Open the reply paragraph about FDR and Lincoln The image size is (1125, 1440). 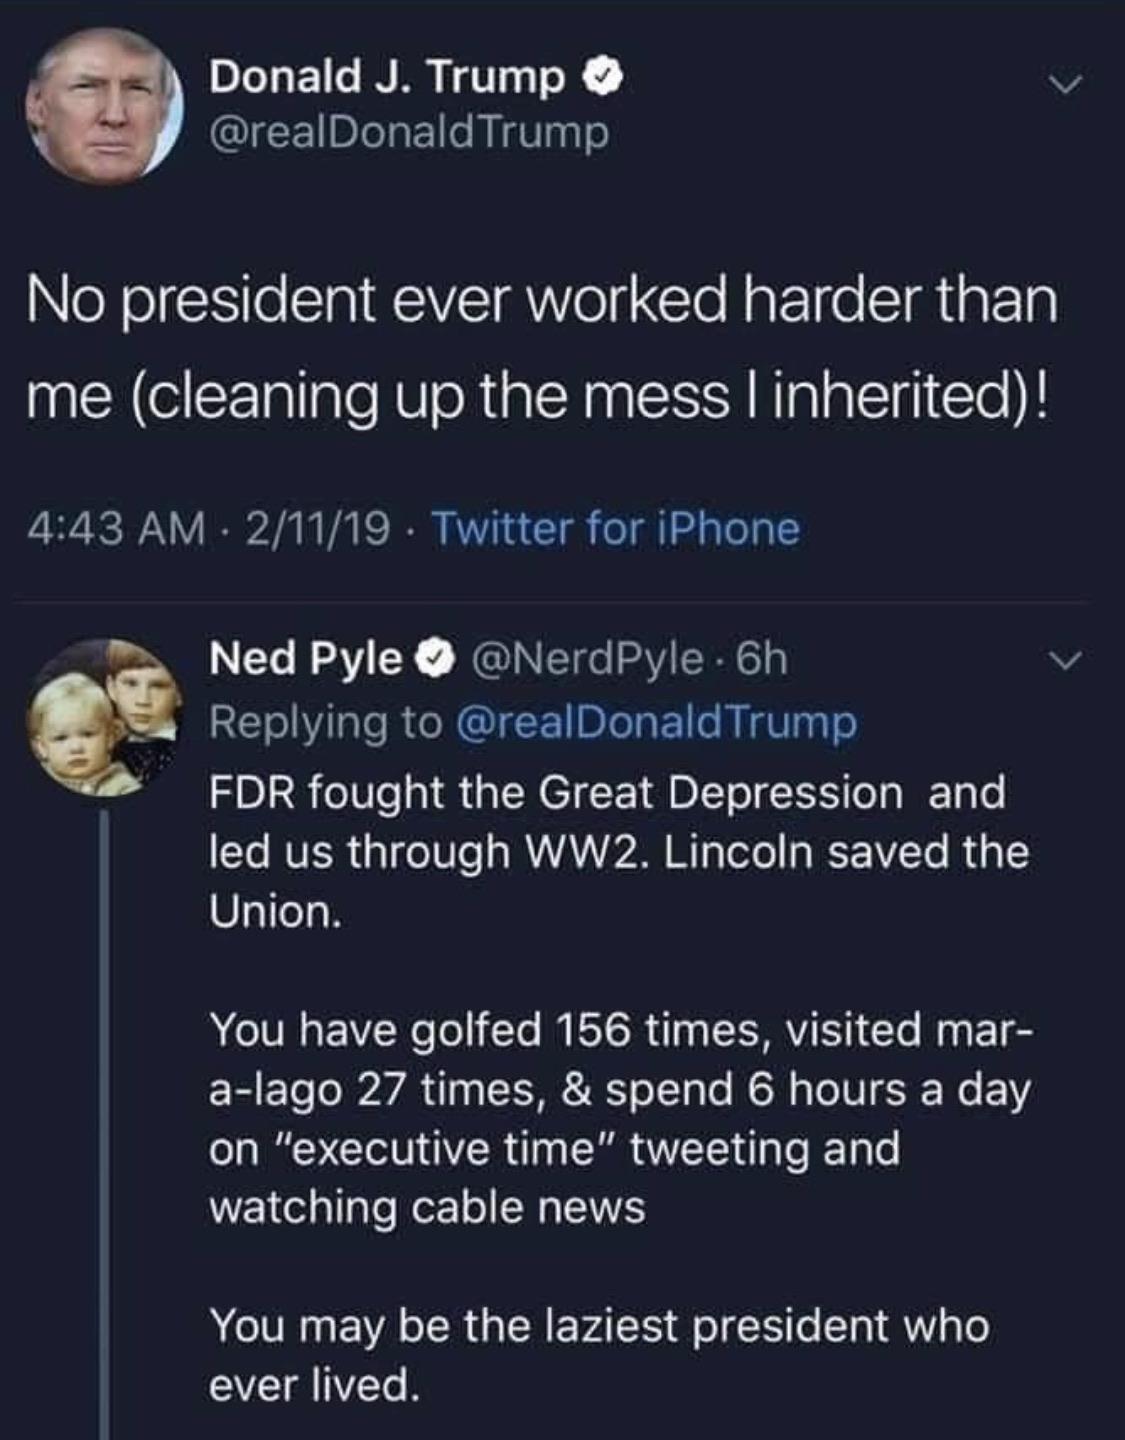[618, 852]
